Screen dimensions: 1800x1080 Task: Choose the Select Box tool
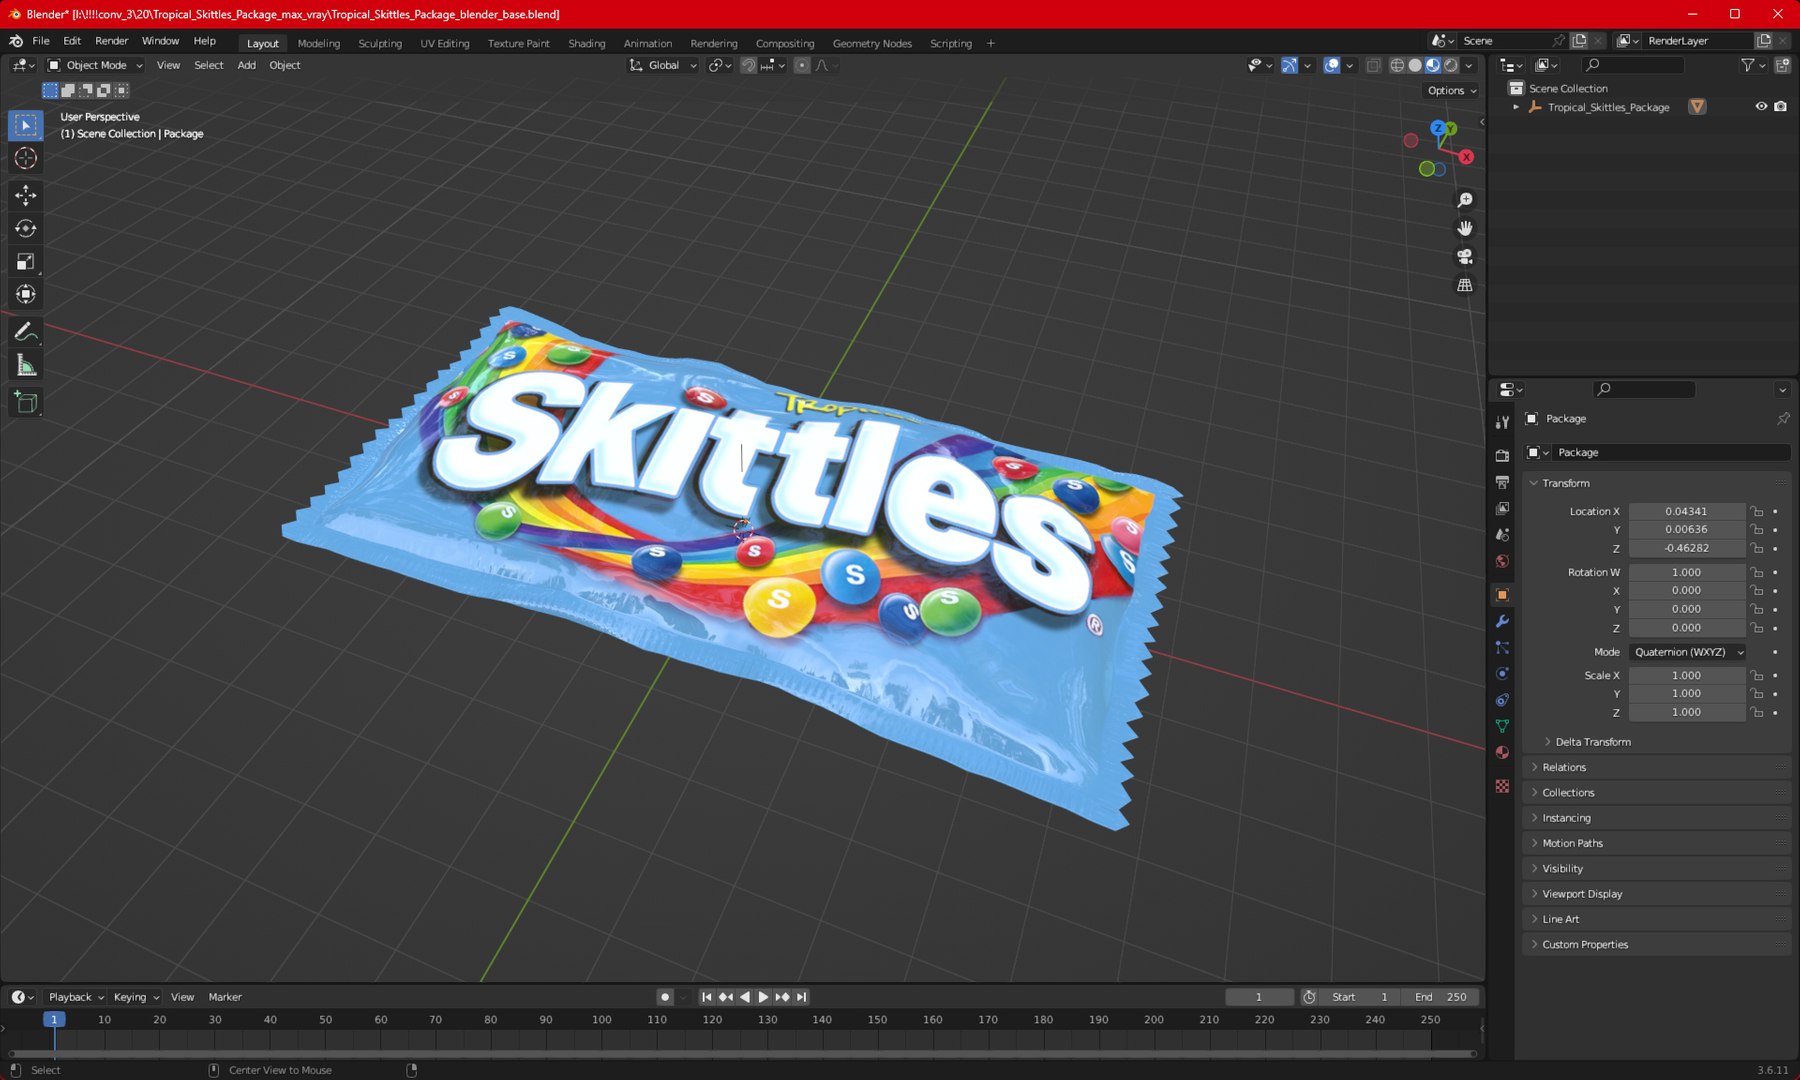pos(26,125)
